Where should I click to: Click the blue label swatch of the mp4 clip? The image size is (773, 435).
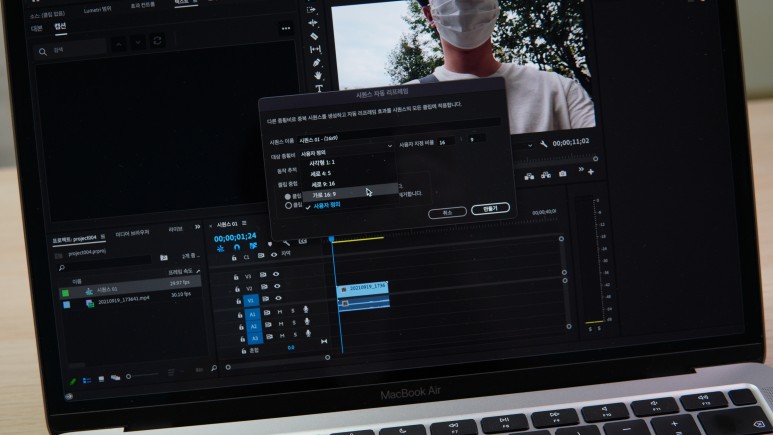(67, 305)
